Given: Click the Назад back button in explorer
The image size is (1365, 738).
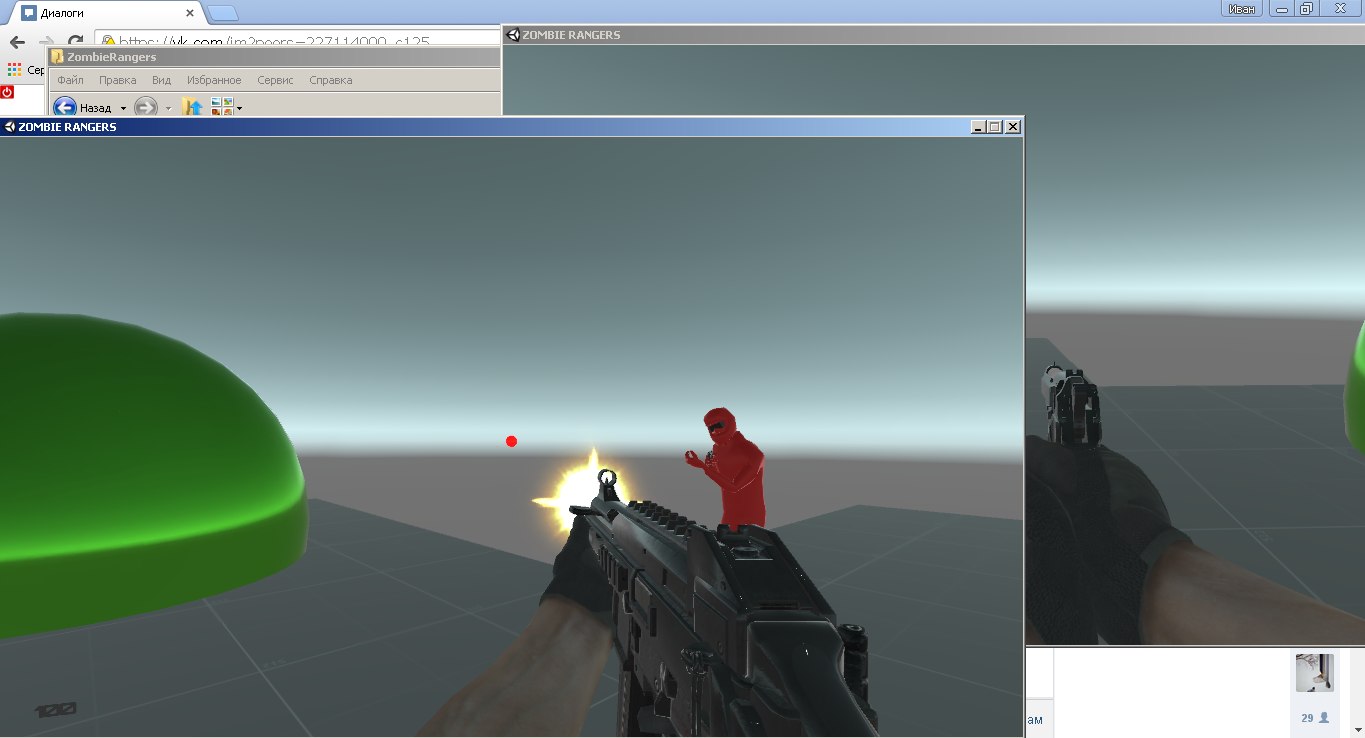Looking at the screenshot, I should [83, 107].
